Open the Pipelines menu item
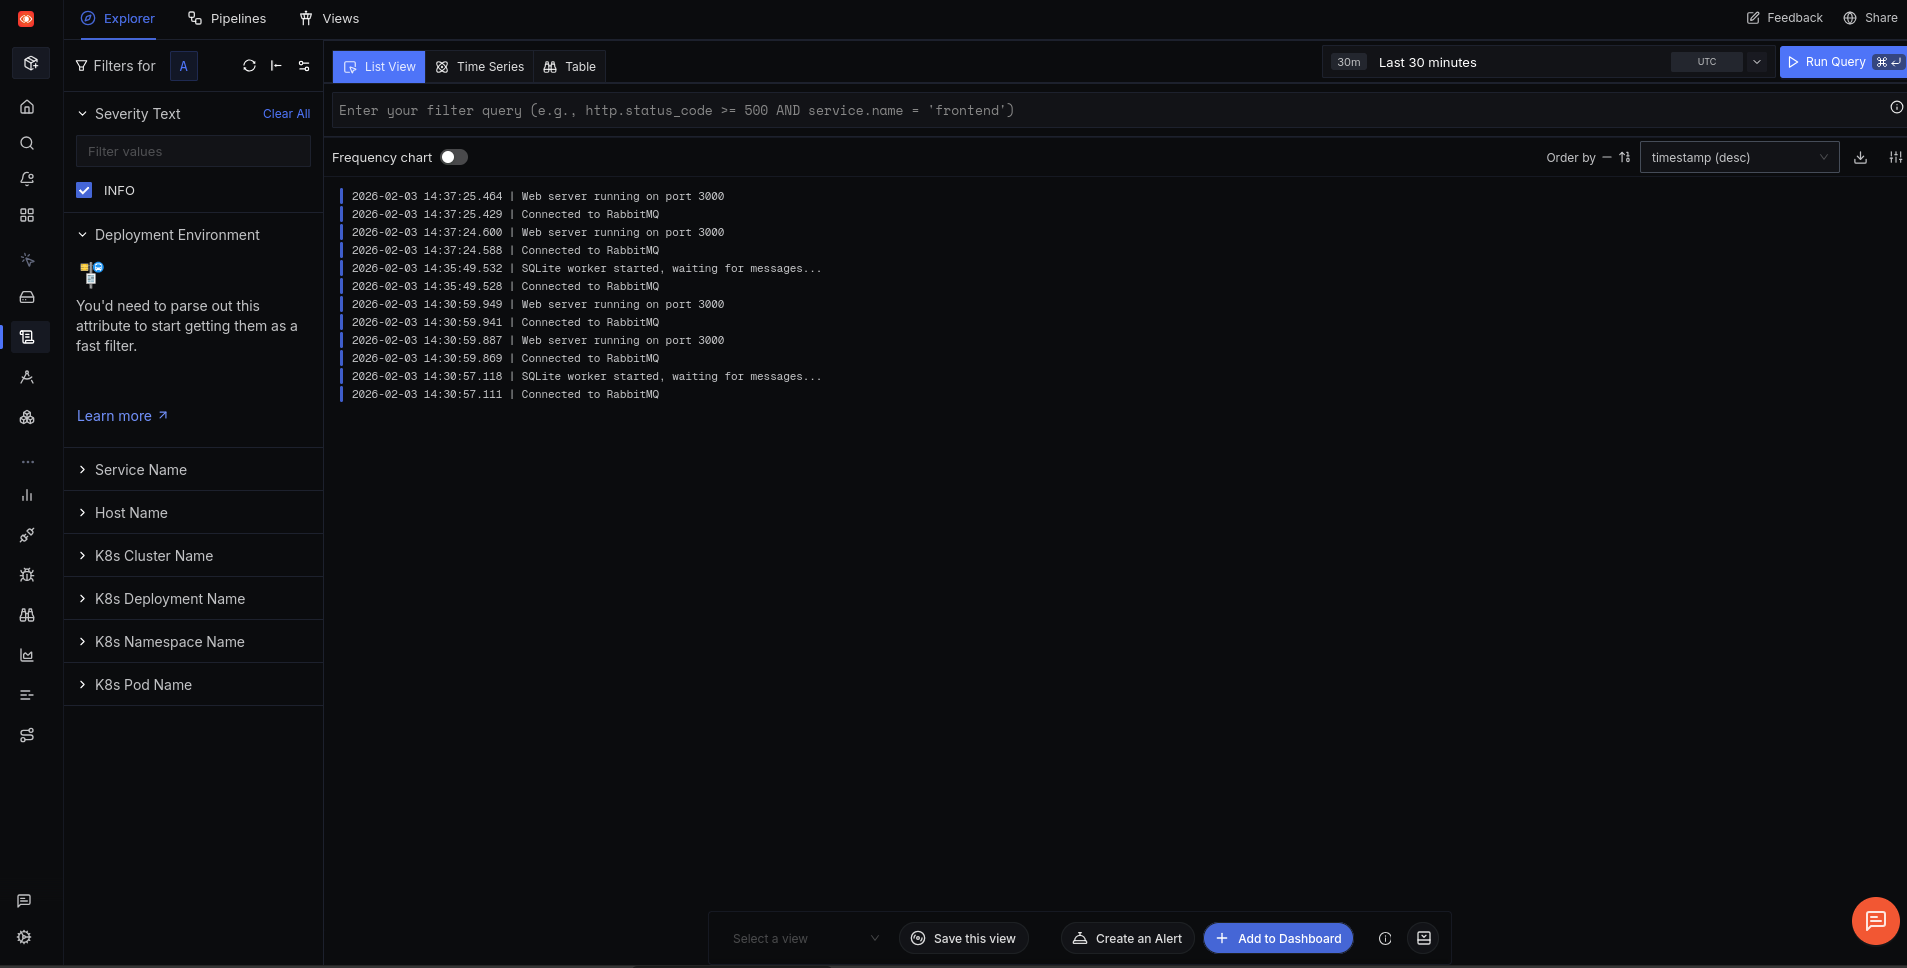Image resolution: width=1907 pixels, height=968 pixels. pyautogui.click(x=227, y=18)
